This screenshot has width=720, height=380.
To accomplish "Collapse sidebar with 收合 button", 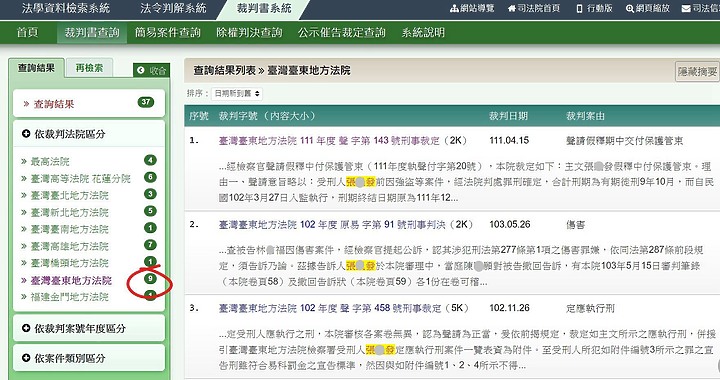I will pos(152,70).
